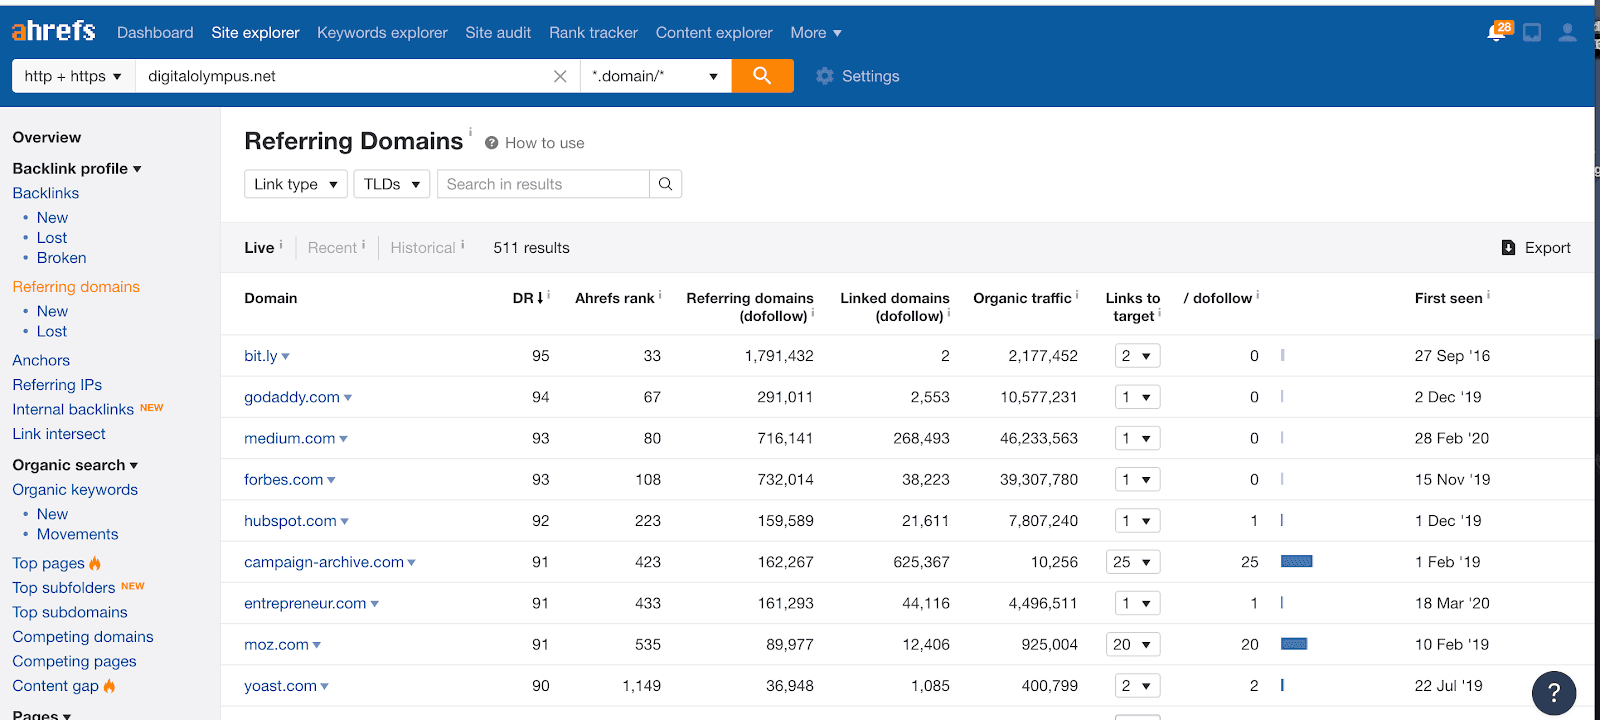
Task: Click the monitor icon in header
Action: point(1532,33)
